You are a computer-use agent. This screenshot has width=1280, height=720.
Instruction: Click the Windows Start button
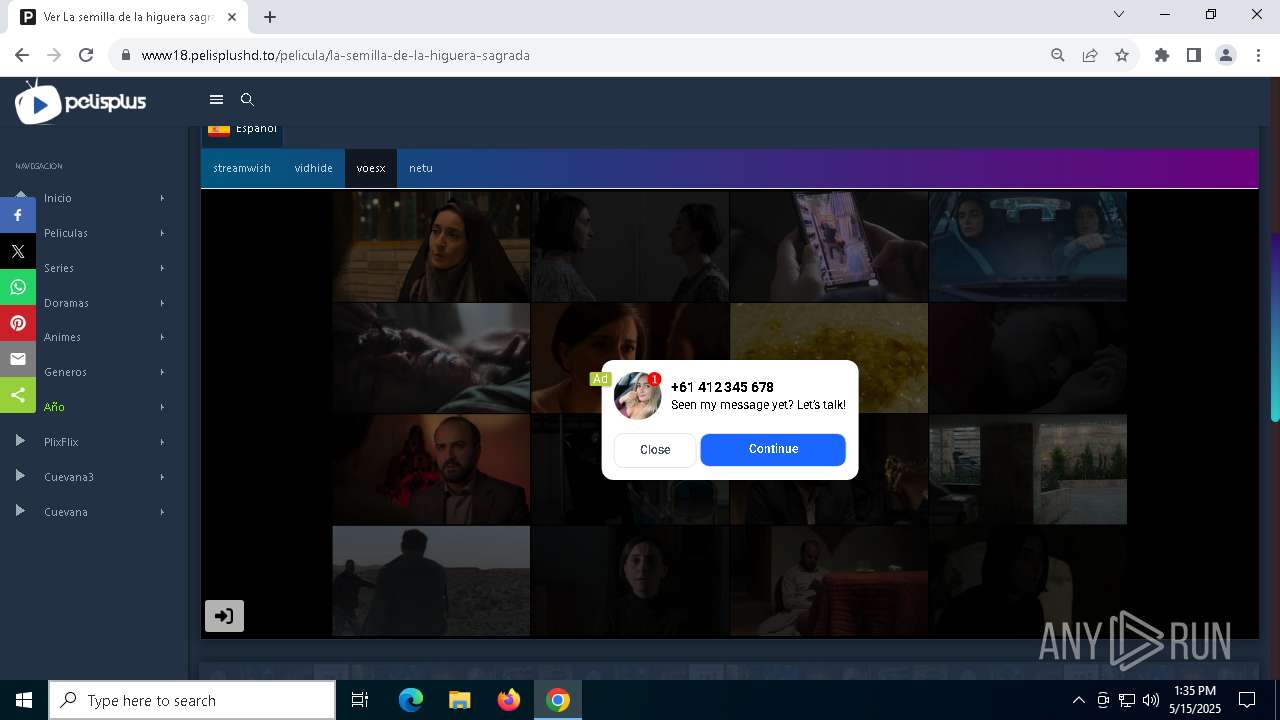point(24,700)
